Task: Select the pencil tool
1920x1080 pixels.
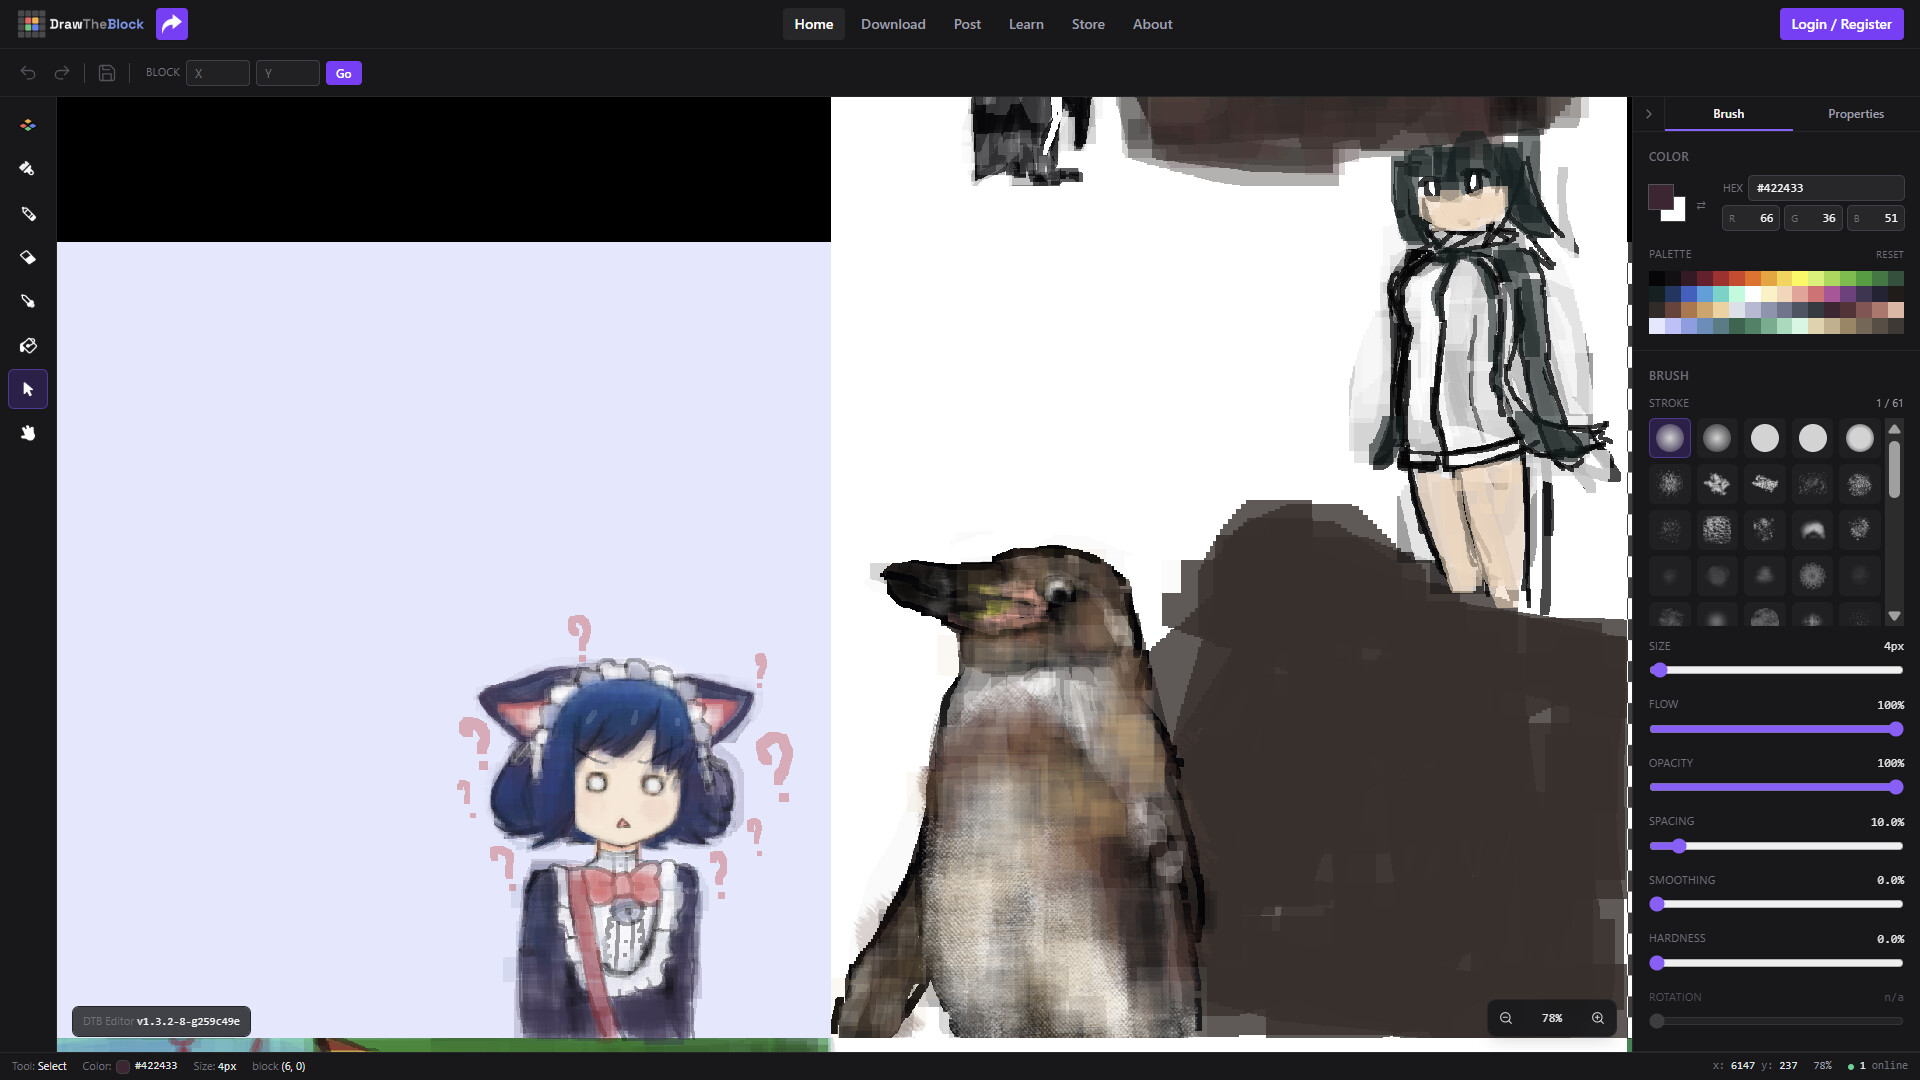Action: point(28,214)
